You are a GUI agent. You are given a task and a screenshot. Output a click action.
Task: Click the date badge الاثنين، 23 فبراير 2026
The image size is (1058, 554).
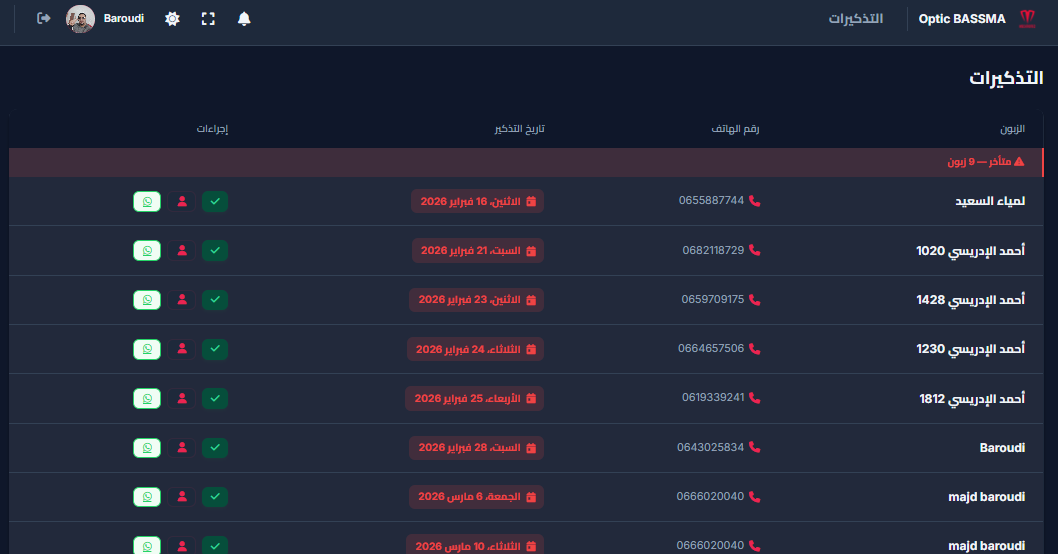[x=477, y=299]
